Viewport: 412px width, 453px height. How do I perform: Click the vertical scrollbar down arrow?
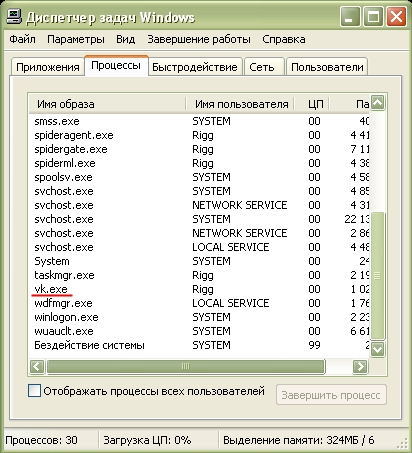[378, 349]
